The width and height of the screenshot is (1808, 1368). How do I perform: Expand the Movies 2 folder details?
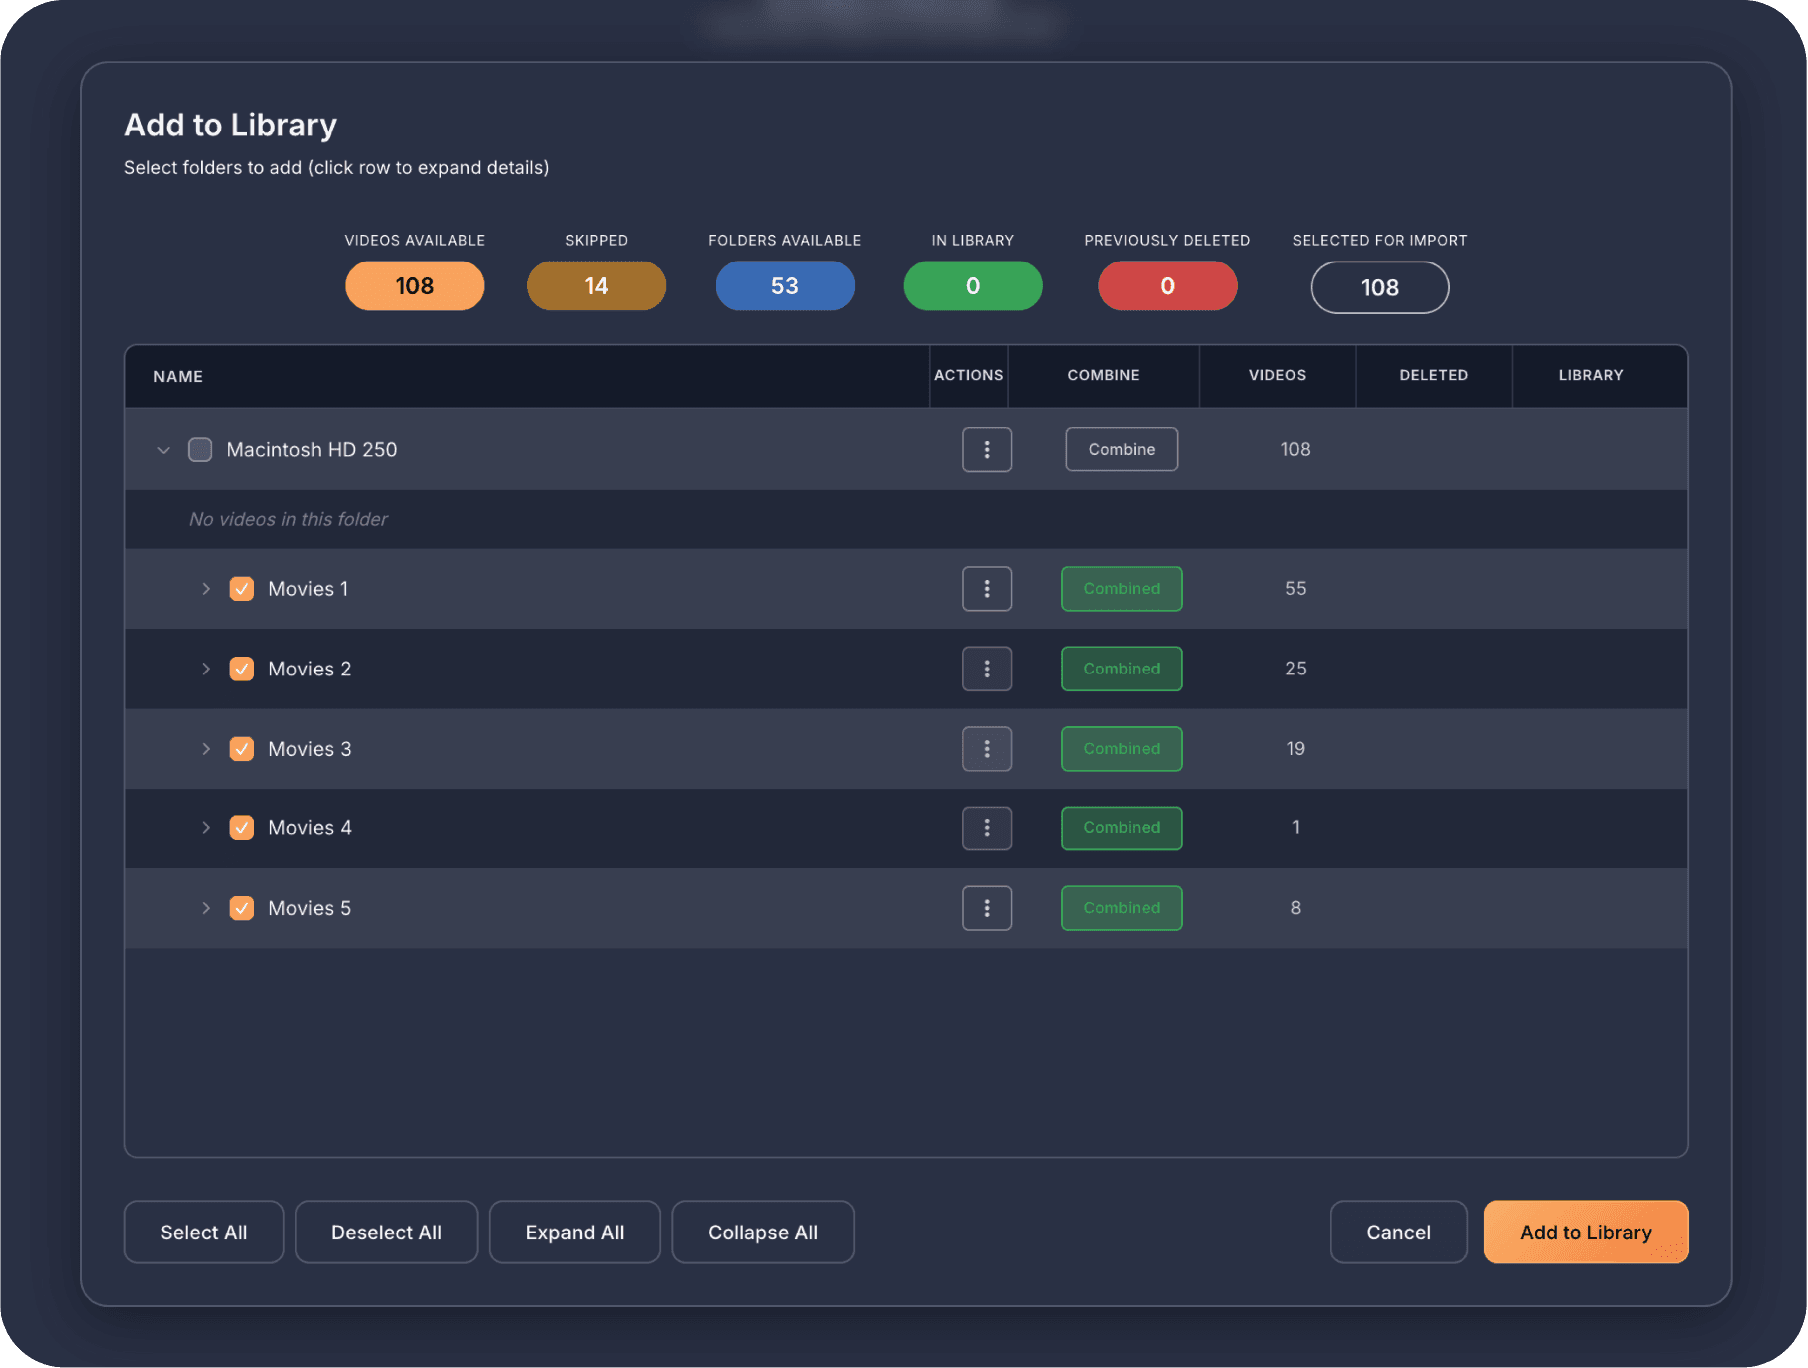pyautogui.click(x=206, y=668)
